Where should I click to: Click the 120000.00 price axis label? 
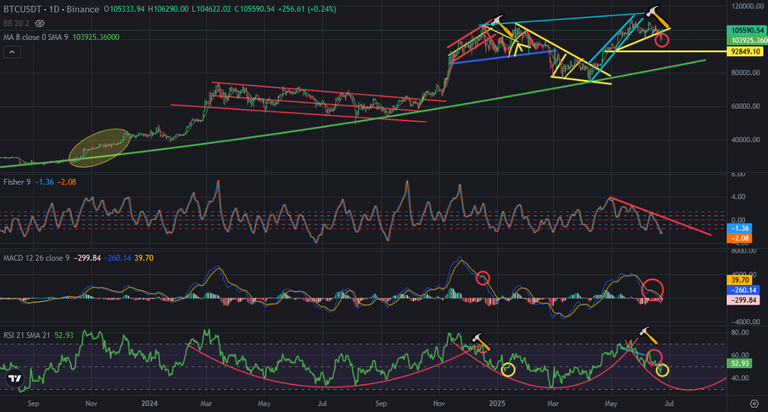746,6
